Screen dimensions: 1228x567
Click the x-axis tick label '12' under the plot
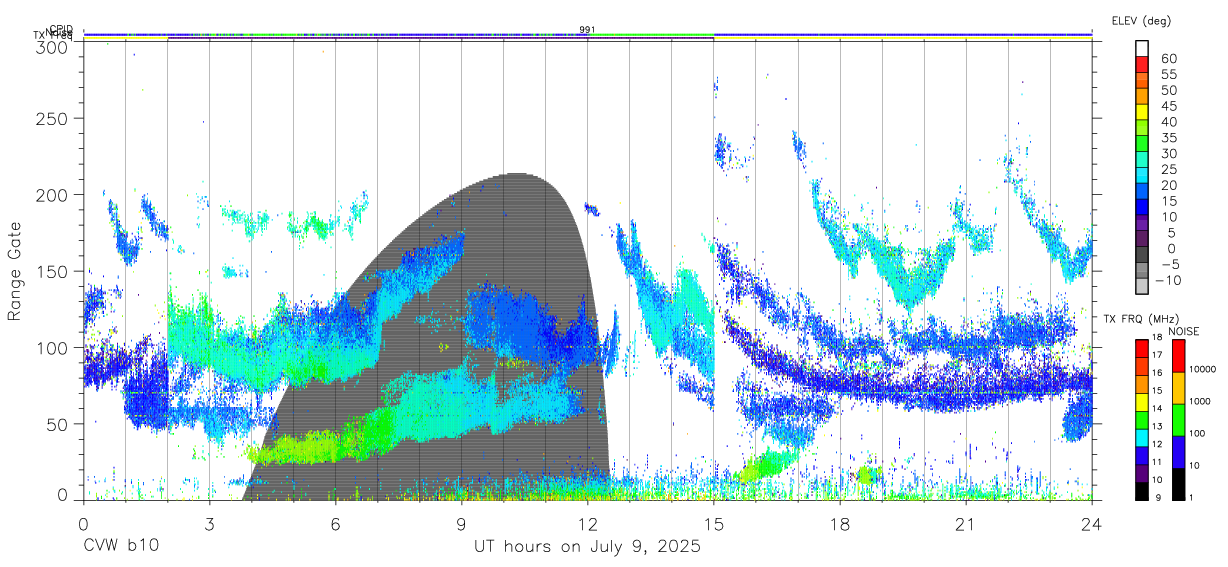point(587,524)
